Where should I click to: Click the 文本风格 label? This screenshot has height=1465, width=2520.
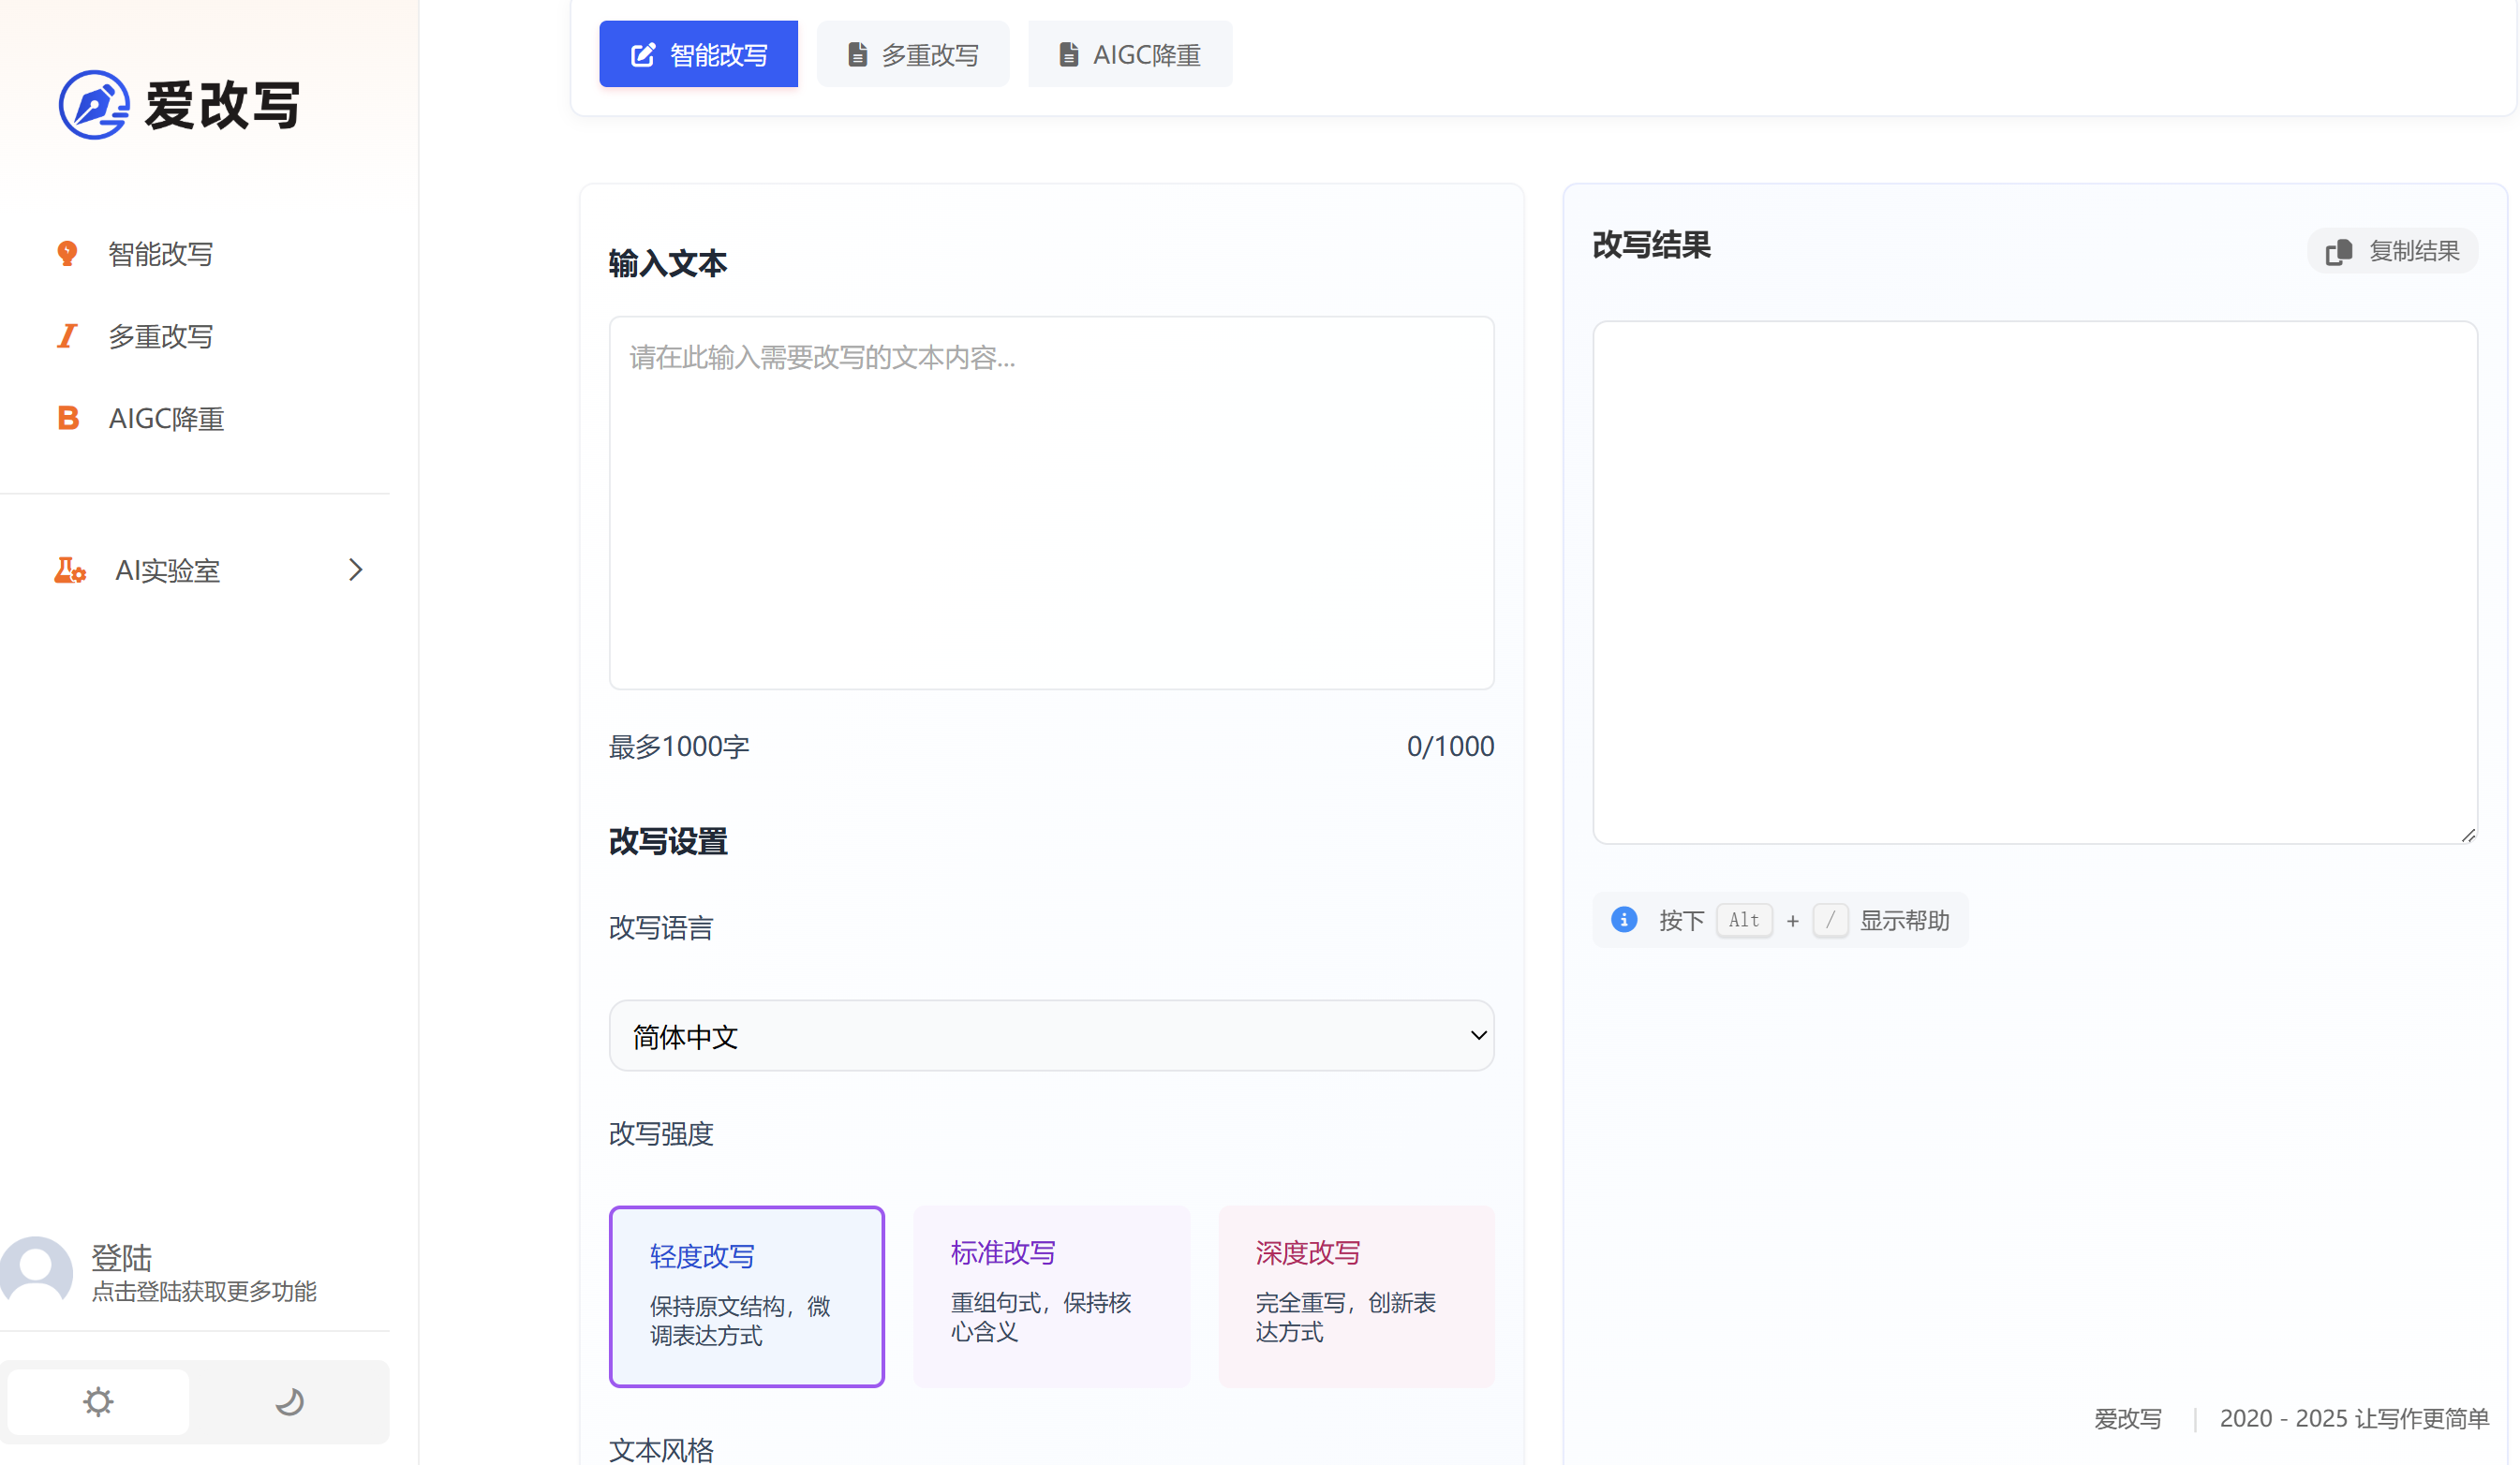point(661,1449)
